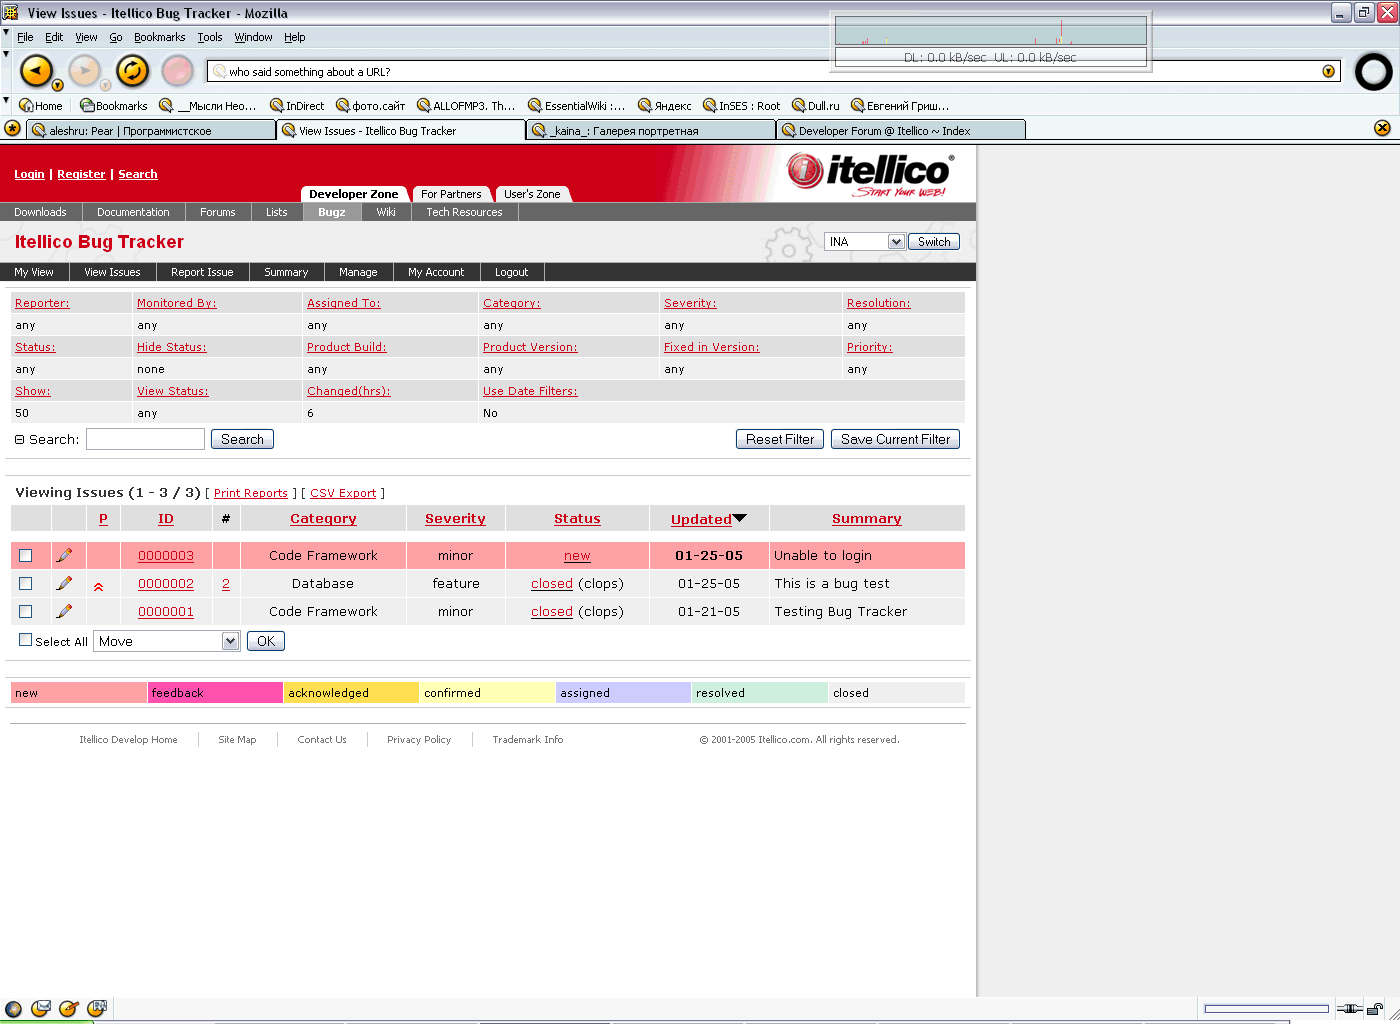This screenshot has height=1024, width=1400.
Task: Click the 'feedback' status color legend
Action: pyautogui.click(x=215, y=693)
